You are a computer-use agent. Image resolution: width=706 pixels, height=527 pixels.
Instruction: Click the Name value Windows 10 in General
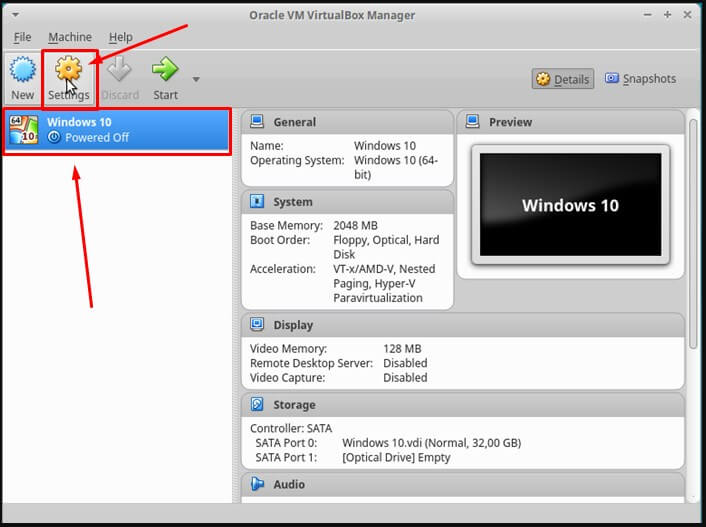(385, 145)
